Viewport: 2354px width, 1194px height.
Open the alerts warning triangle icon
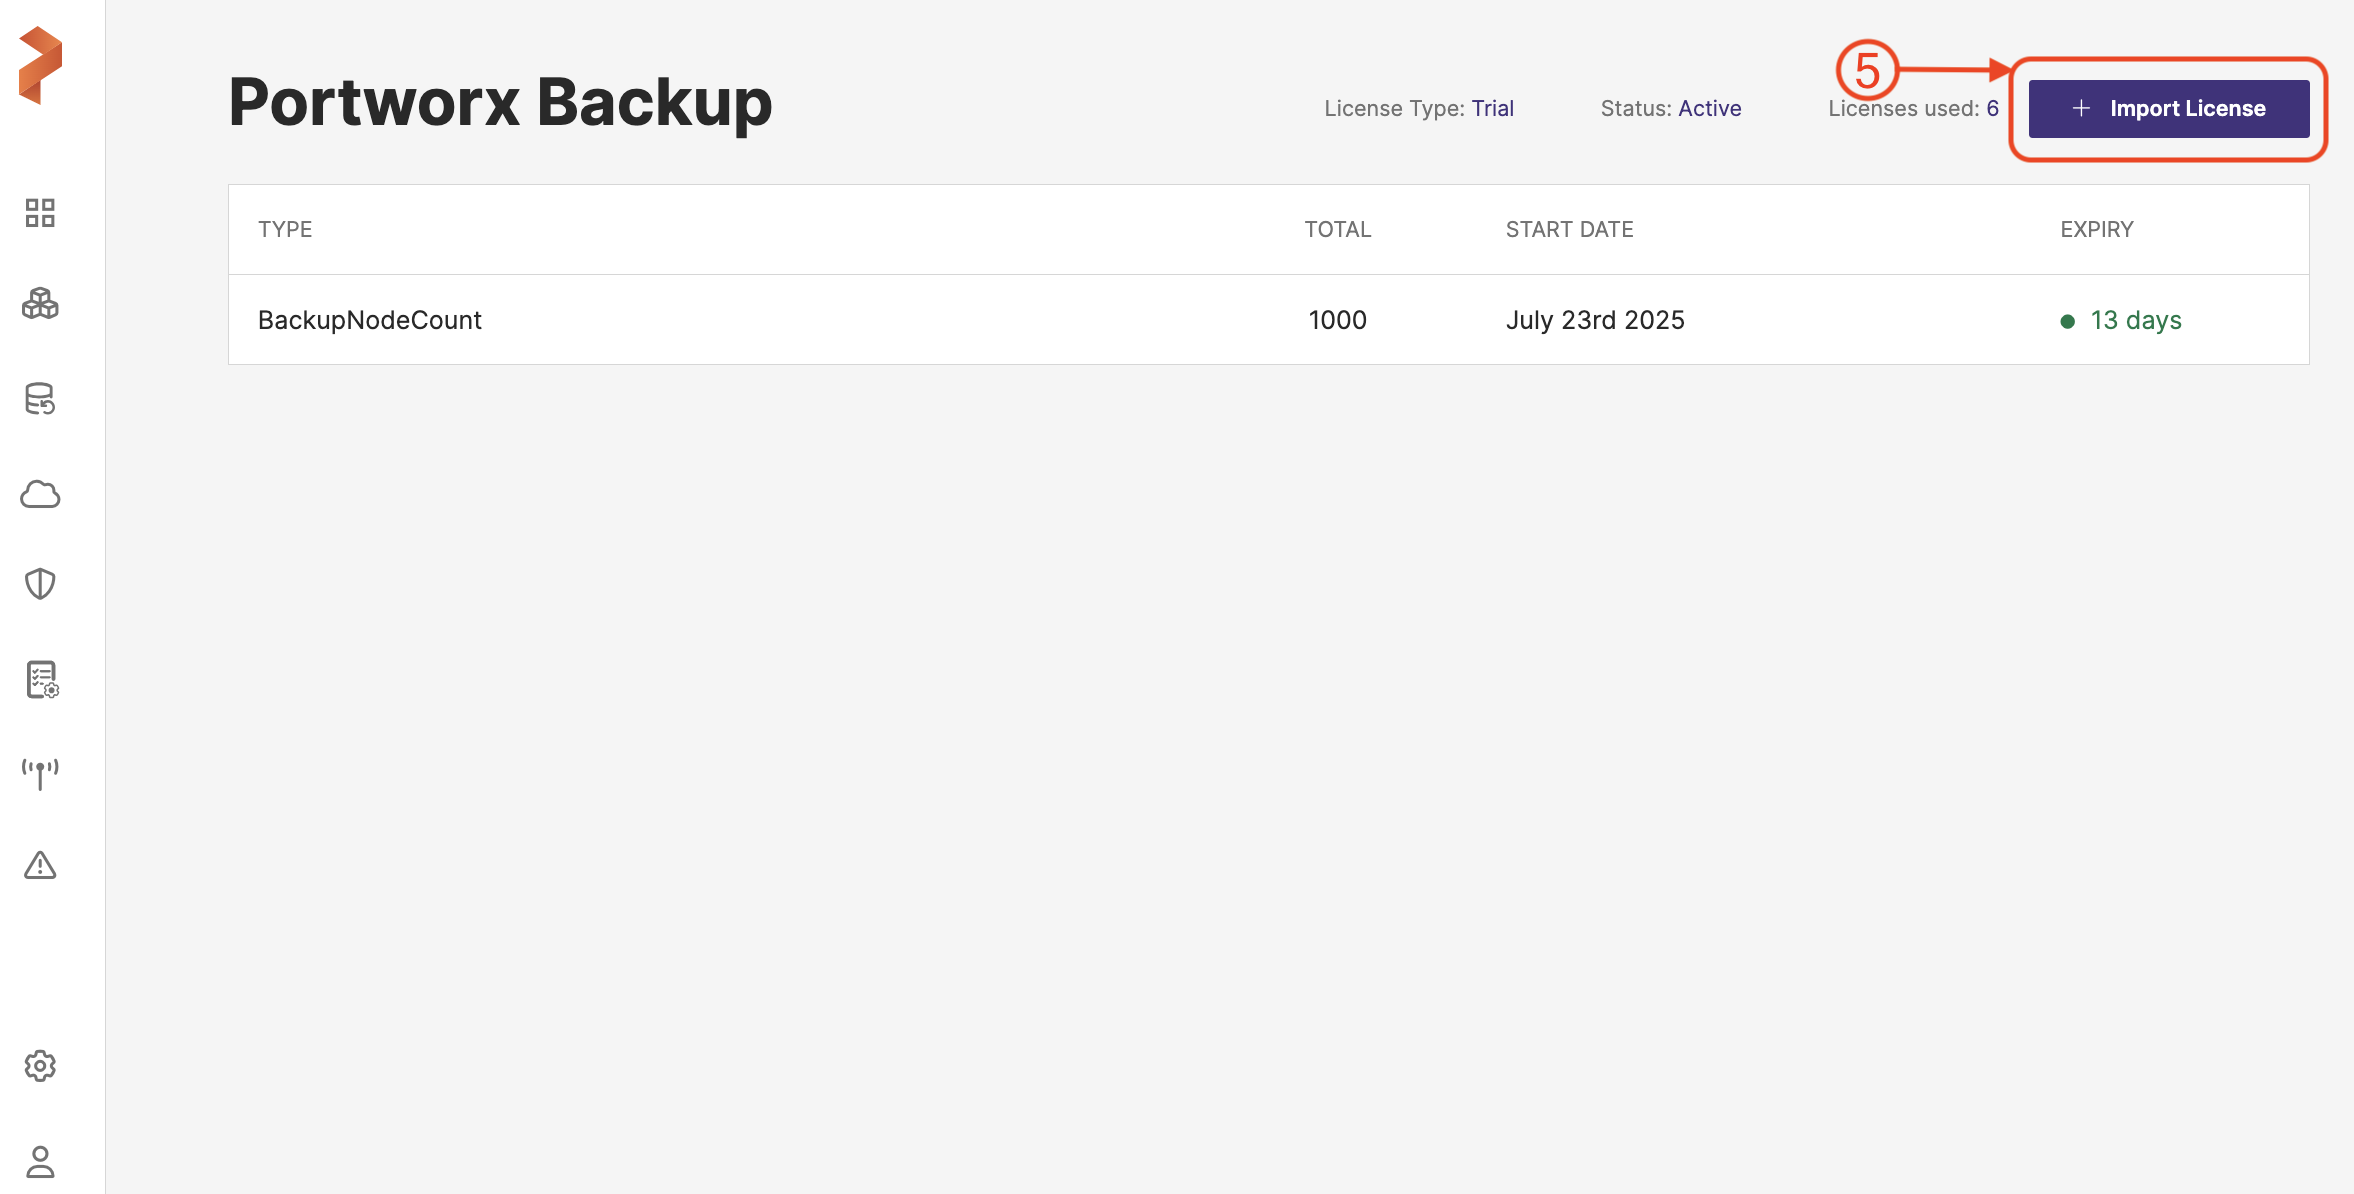[x=40, y=865]
